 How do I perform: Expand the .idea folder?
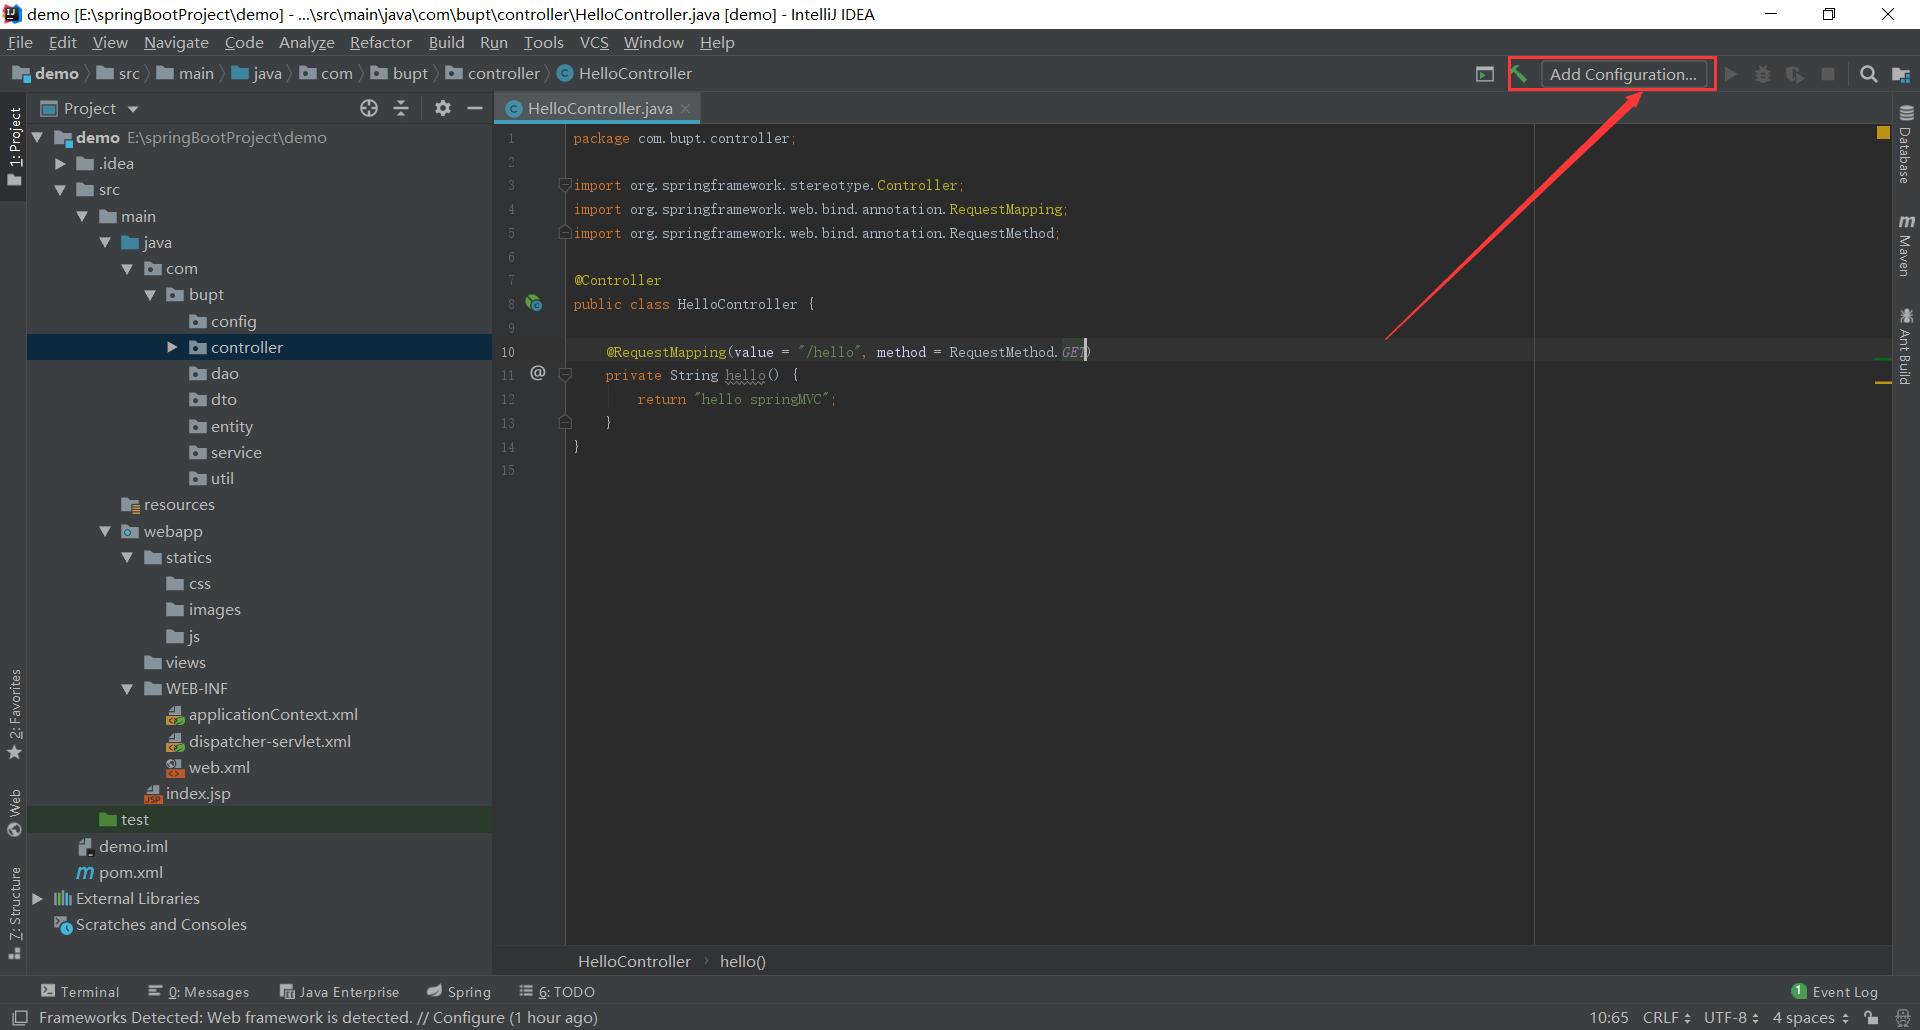coord(60,164)
